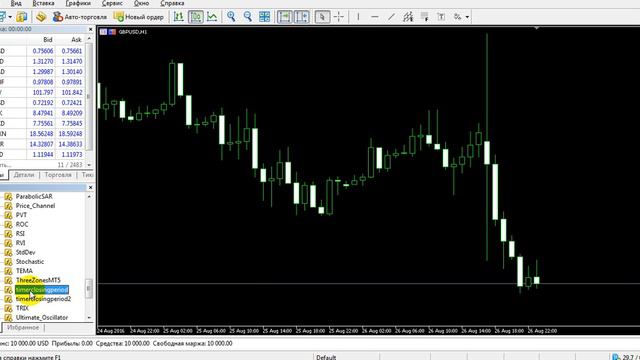Viewport: 640px width, 360px height.
Task: Select the text label tool
Action: click(x=441, y=17)
